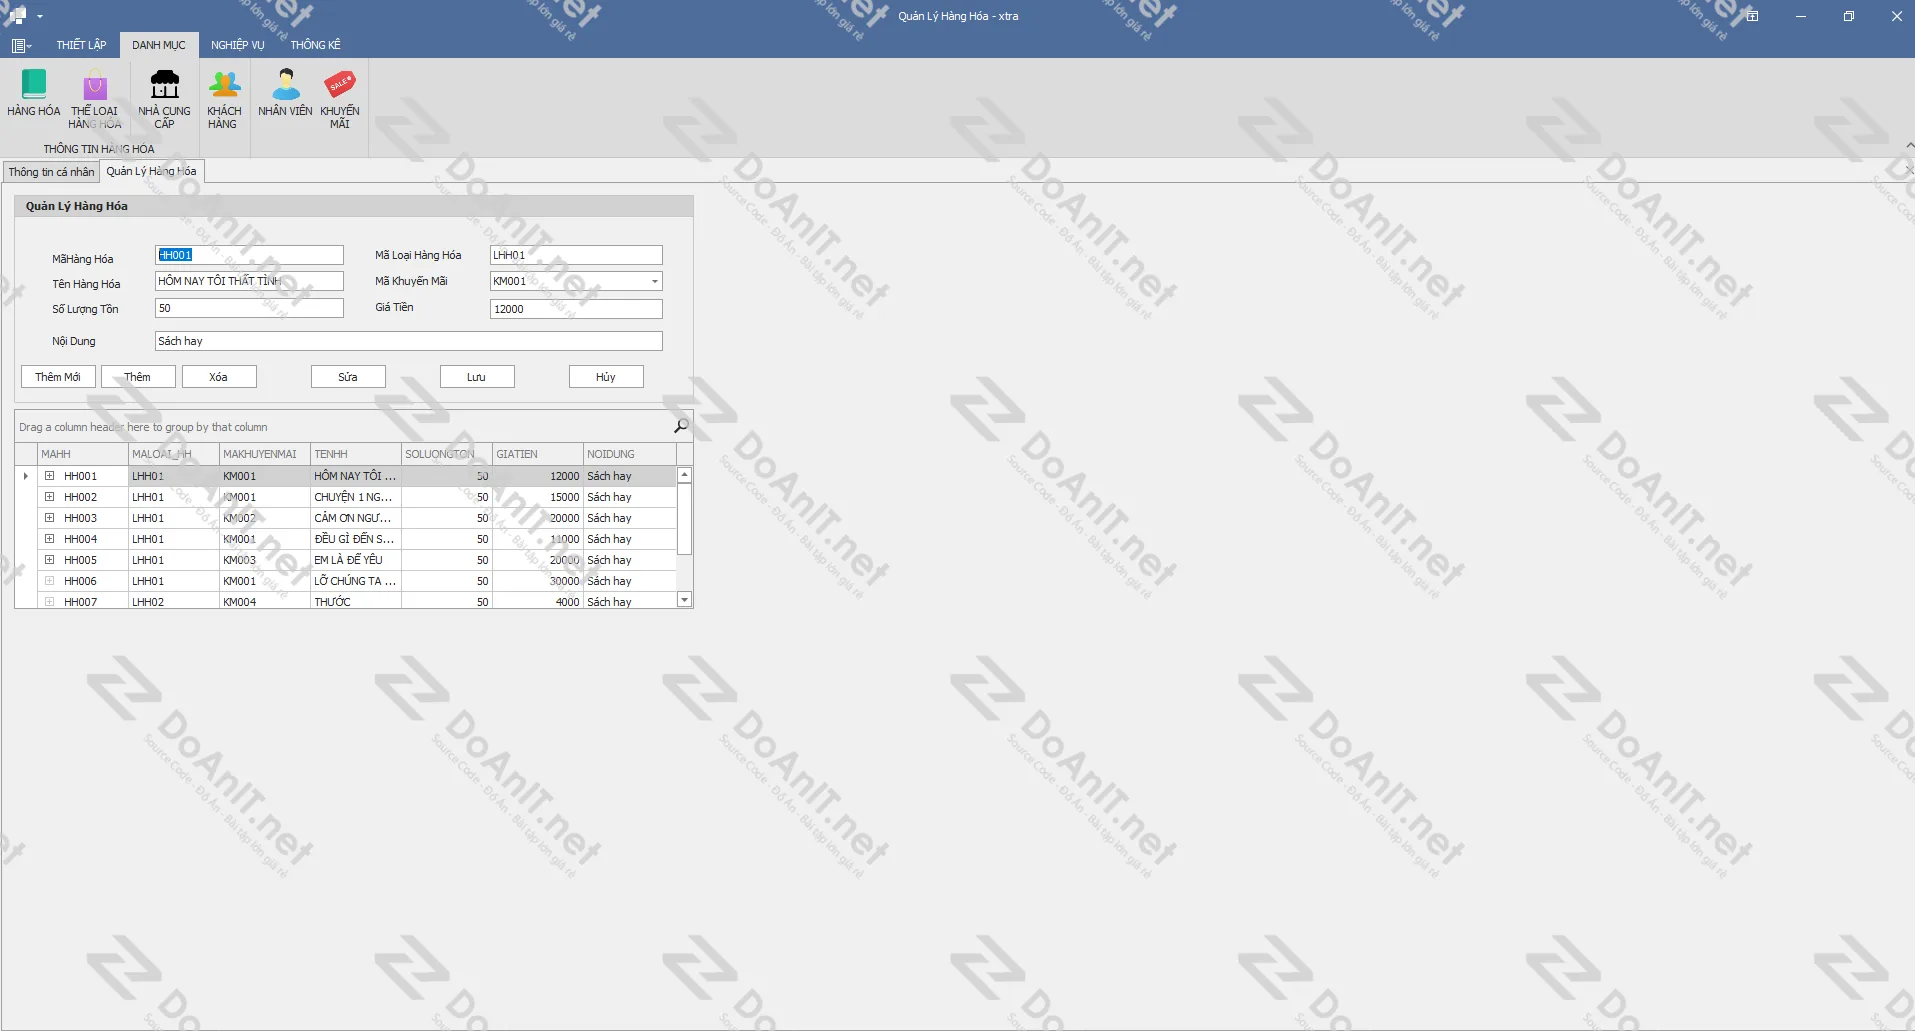Image resolution: width=1915 pixels, height=1031 pixels.
Task: Open the application menu icon
Action: (20, 45)
